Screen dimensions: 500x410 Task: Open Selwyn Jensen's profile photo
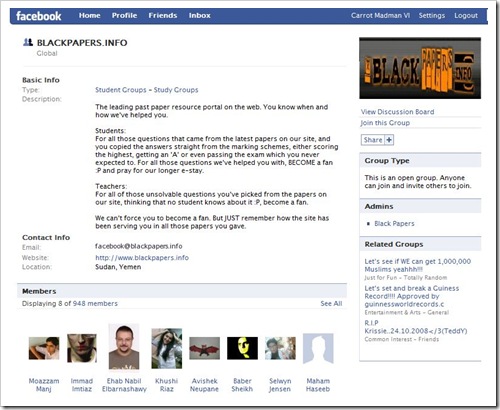coord(280,348)
